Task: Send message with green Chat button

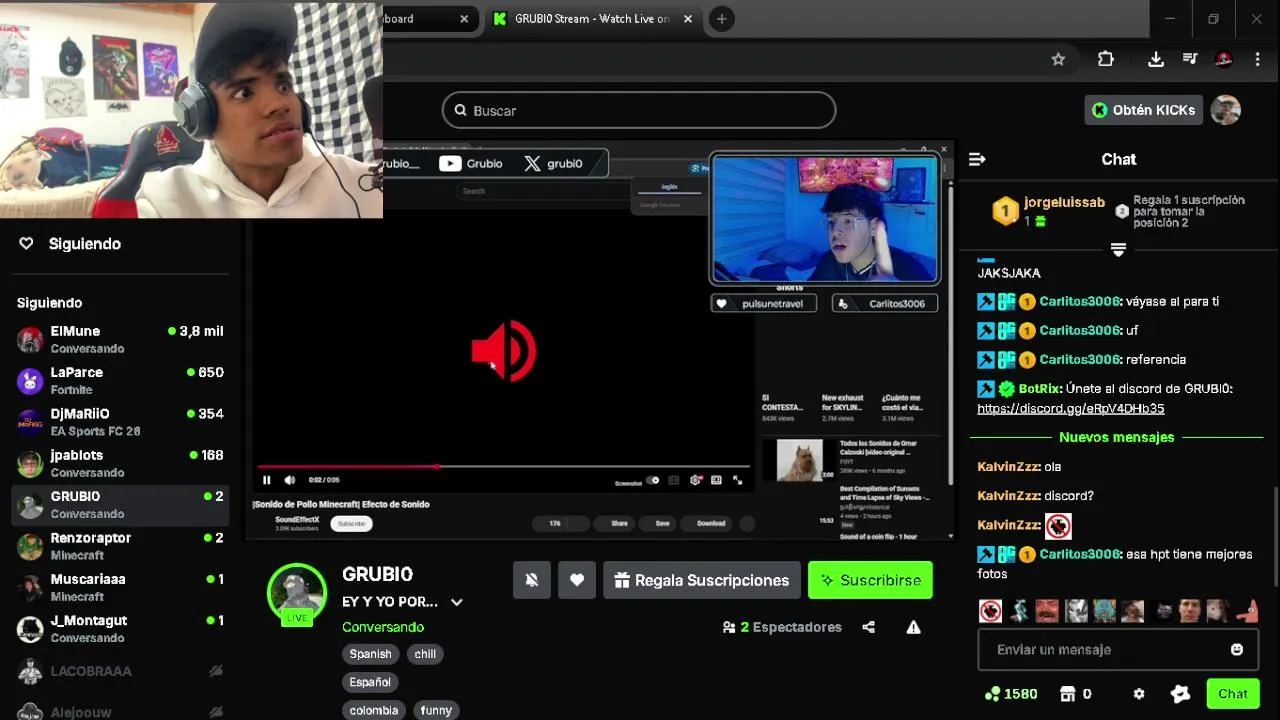Action: (x=1232, y=694)
